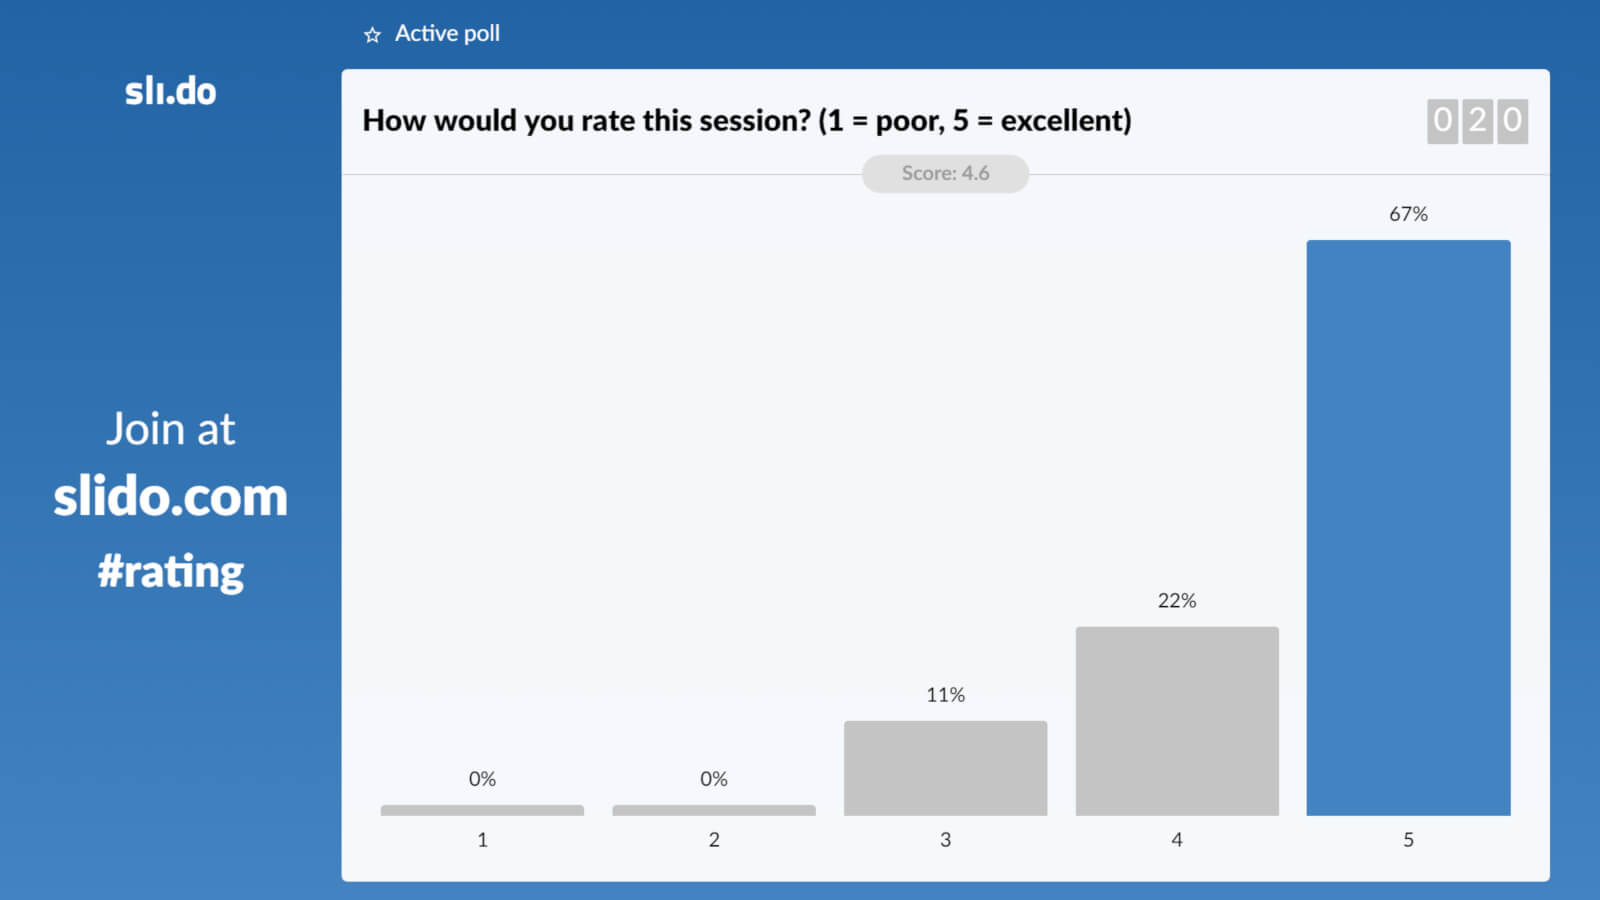Viewport: 1600px width, 900px height.
Task: Click the 11% label above the bar
Action: (x=945, y=695)
